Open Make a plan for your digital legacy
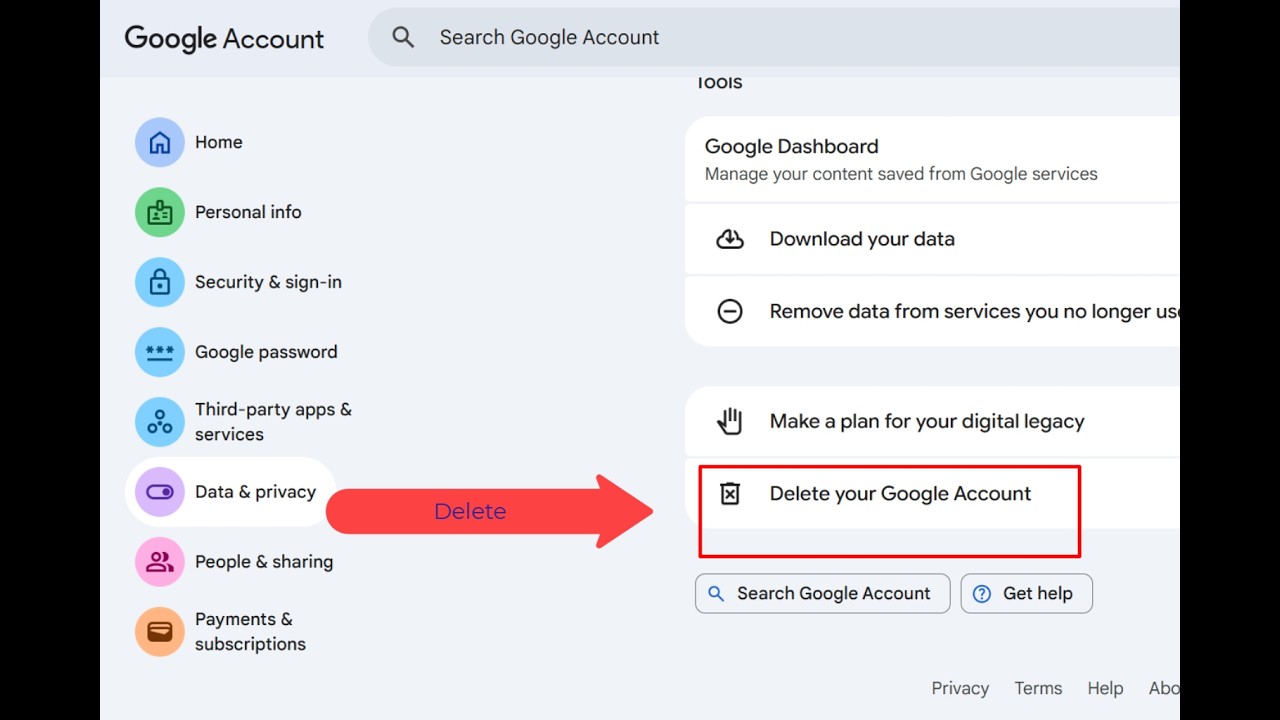This screenshot has height=720, width=1280. (926, 422)
